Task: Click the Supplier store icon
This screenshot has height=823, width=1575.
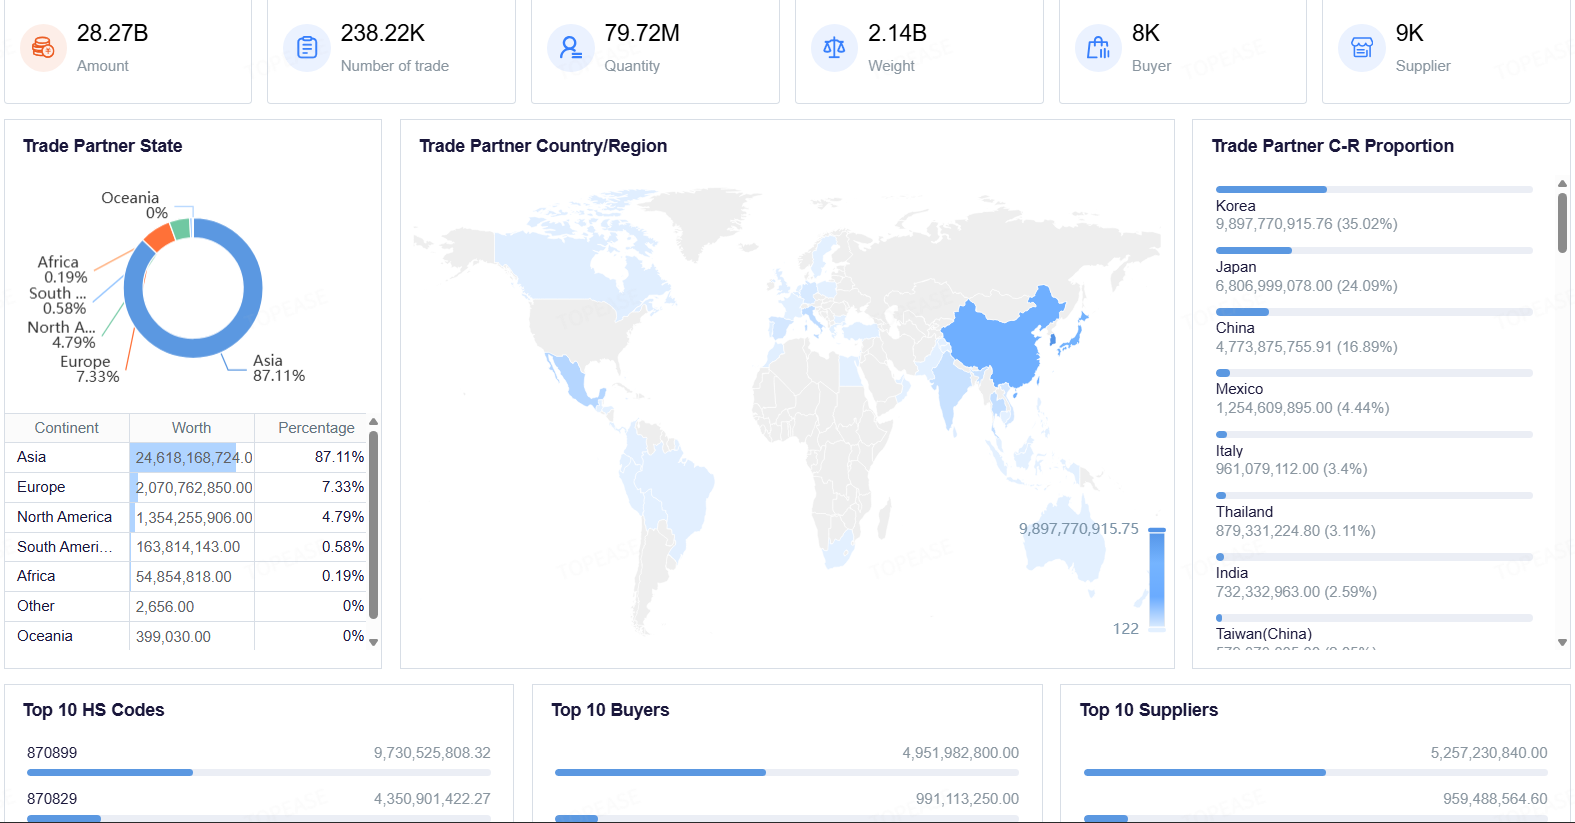Action: coord(1362,47)
